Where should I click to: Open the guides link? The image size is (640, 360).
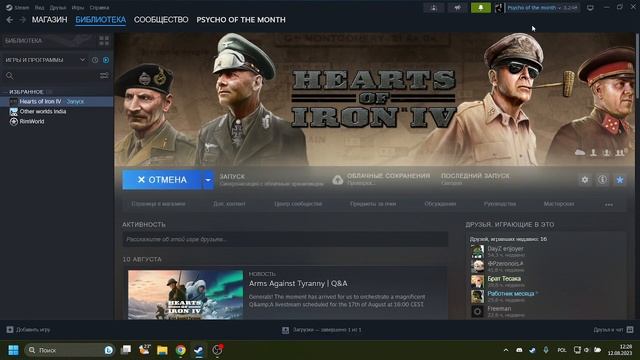click(x=500, y=204)
